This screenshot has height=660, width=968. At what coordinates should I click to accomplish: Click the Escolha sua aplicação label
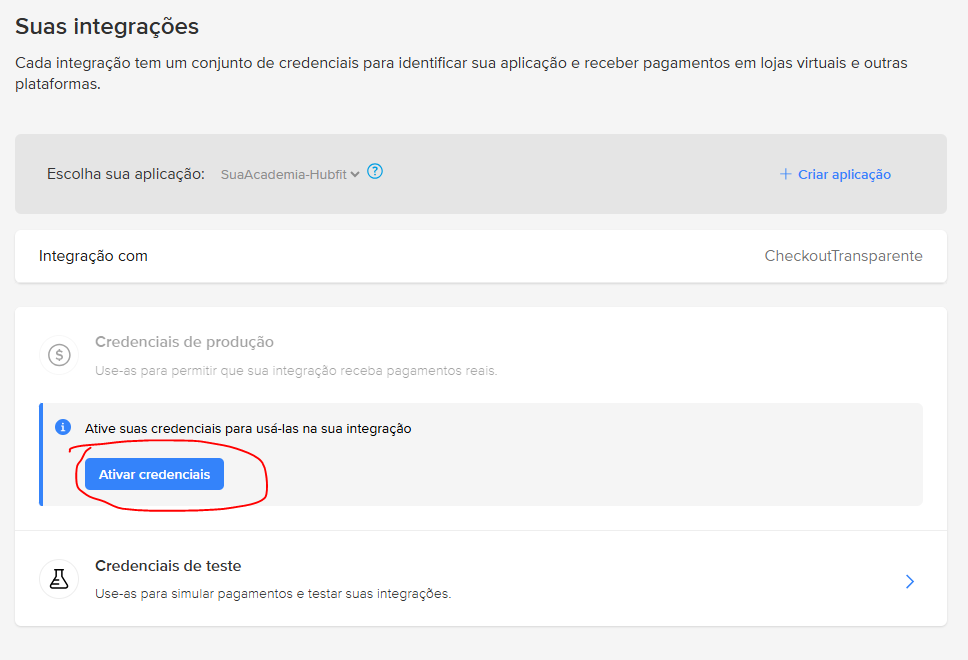[126, 174]
